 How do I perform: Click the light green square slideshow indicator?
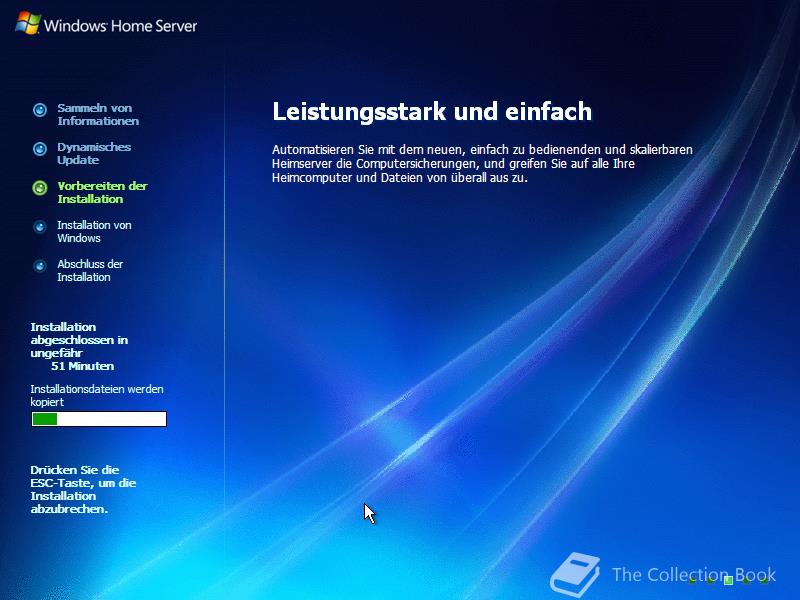(729, 580)
